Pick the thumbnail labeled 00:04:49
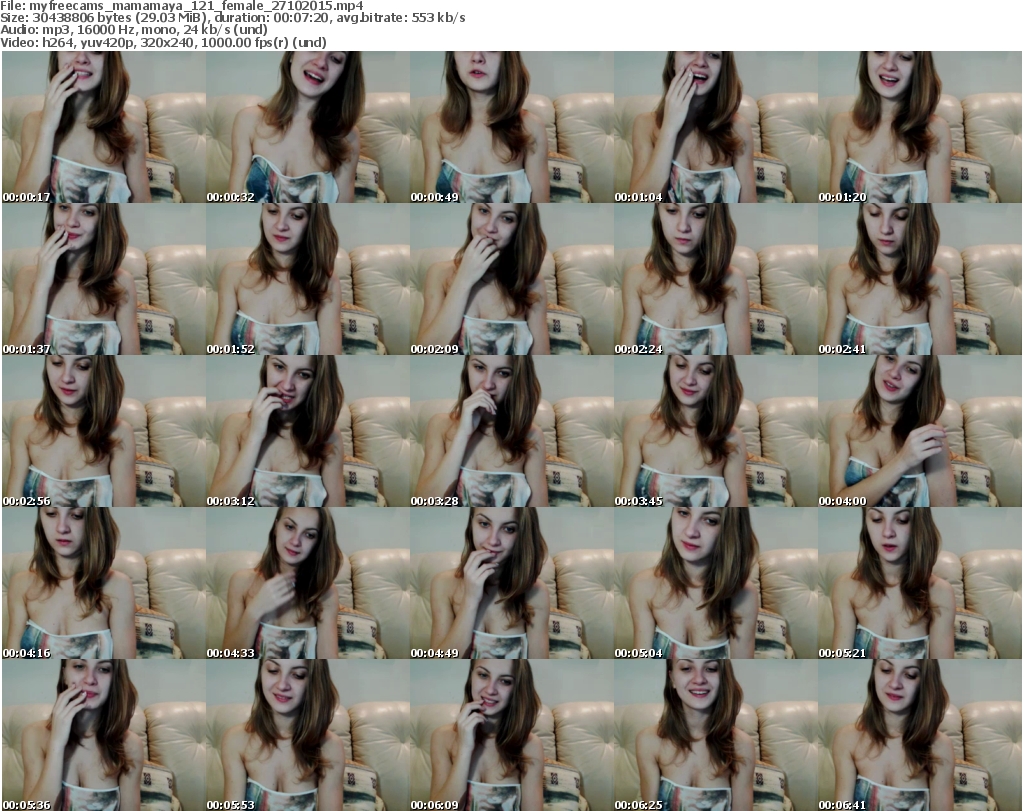The height and width of the screenshot is (811, 1024). tap(511, 583)
